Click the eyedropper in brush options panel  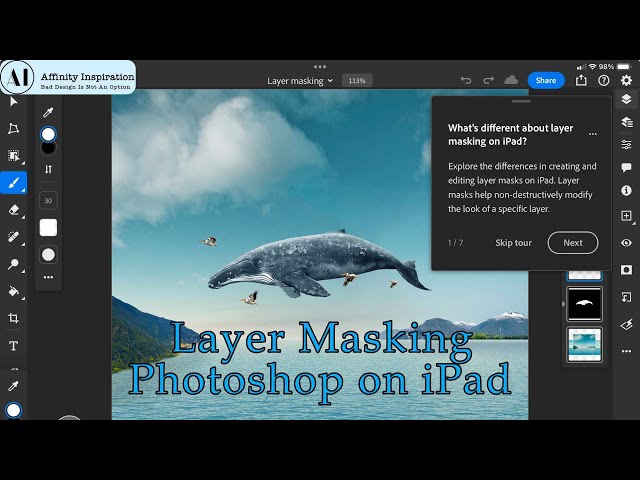48,112
